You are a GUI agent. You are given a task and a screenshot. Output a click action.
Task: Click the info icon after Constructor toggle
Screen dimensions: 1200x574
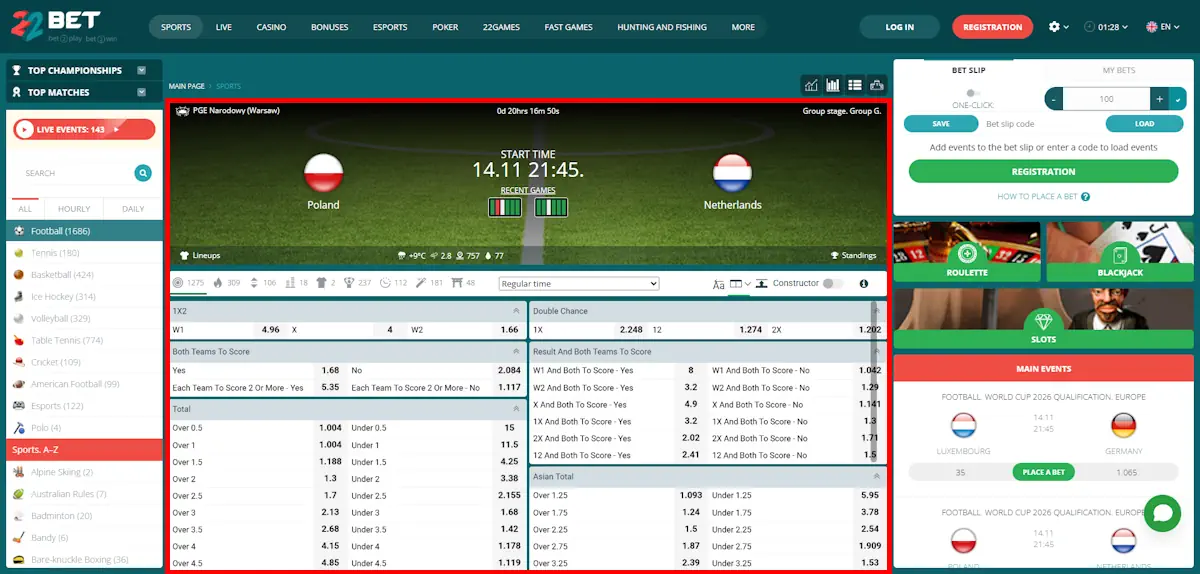coord(863,284)
